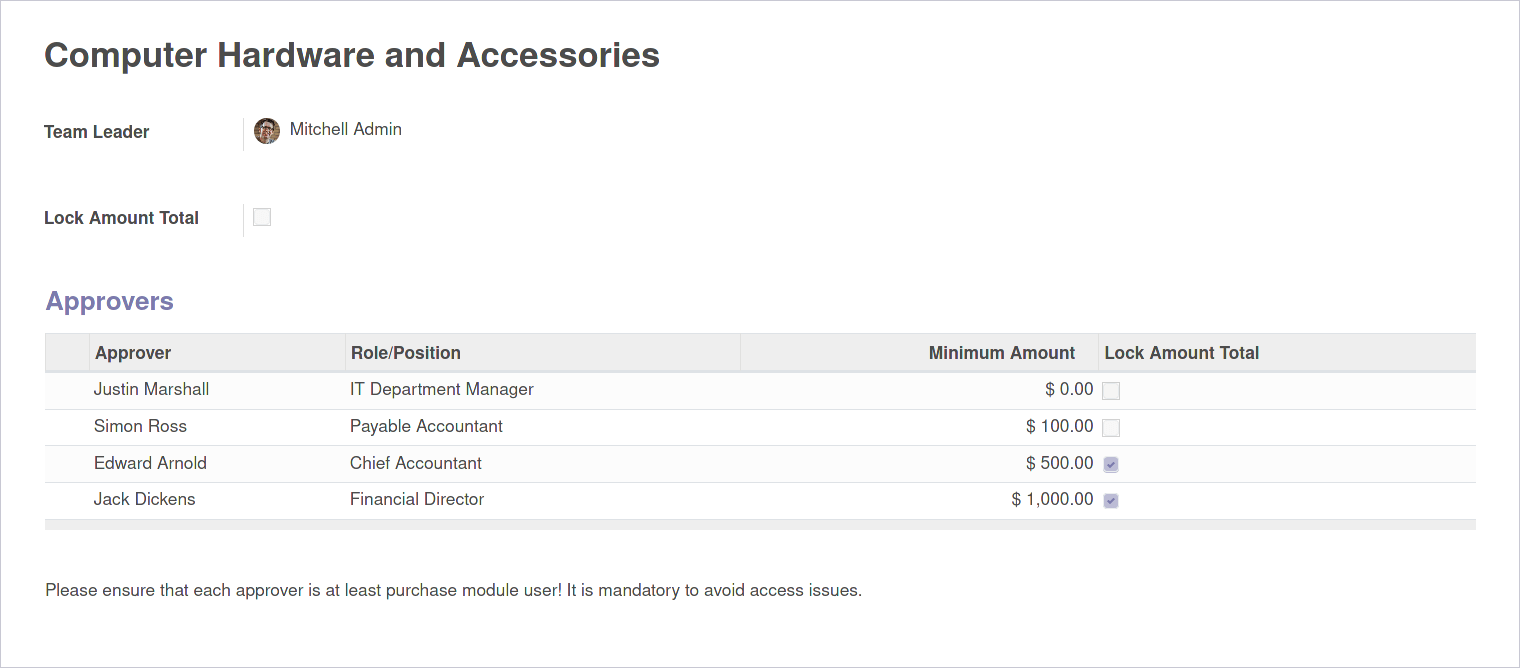Click the Computer Hardware and Accessories title

[352, 55]
